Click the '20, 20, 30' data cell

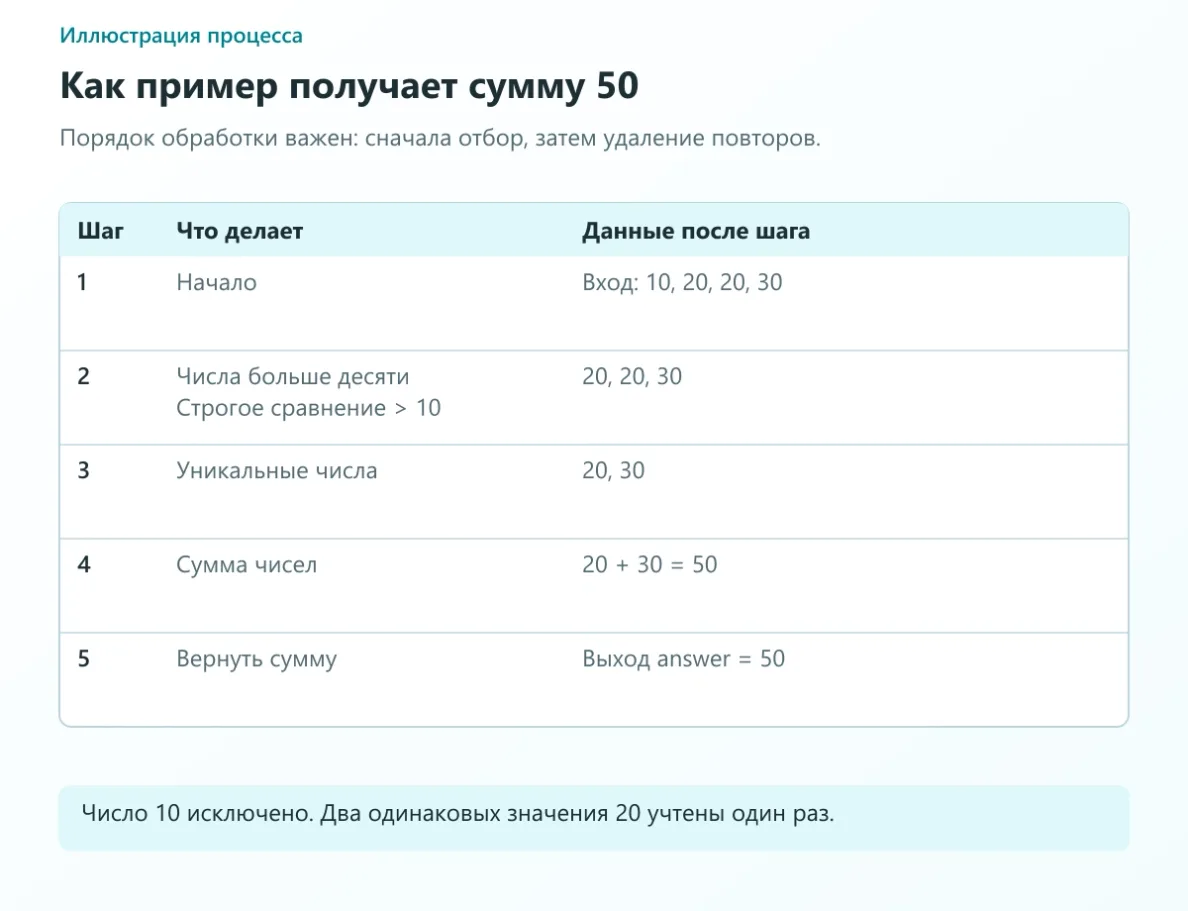632,377
